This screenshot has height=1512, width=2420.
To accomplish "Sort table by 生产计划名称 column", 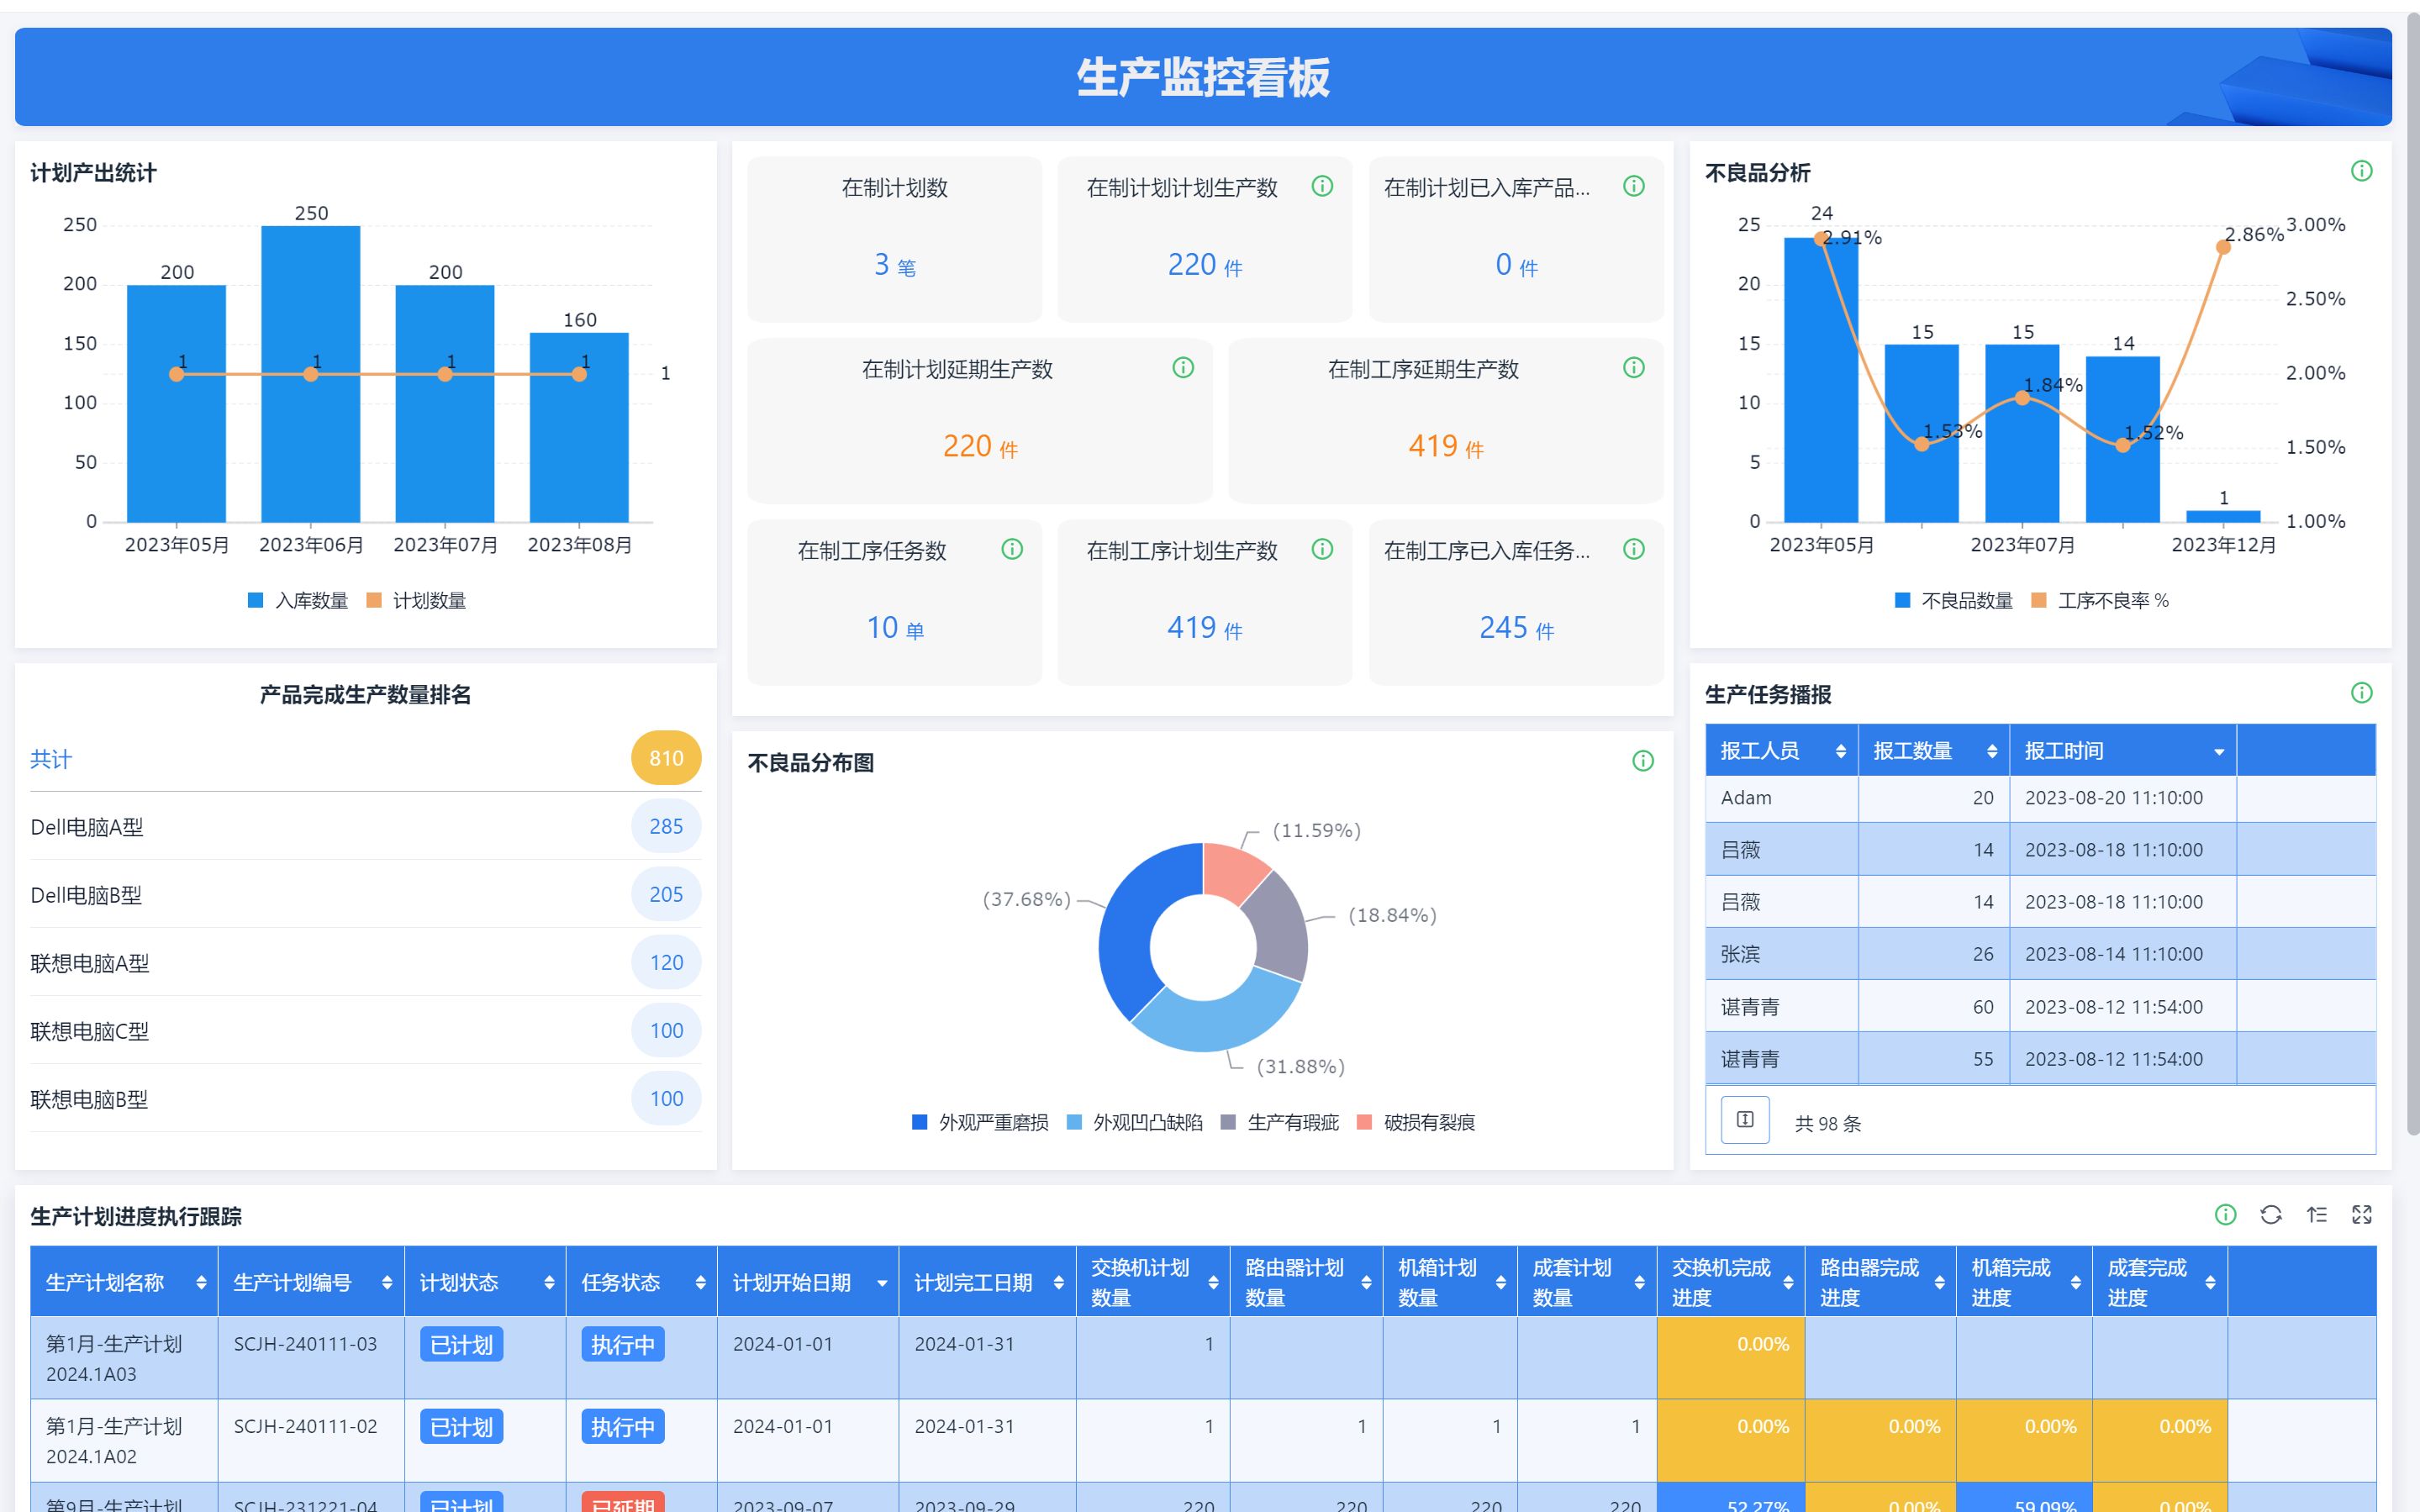I will [x=201, y=1283].
